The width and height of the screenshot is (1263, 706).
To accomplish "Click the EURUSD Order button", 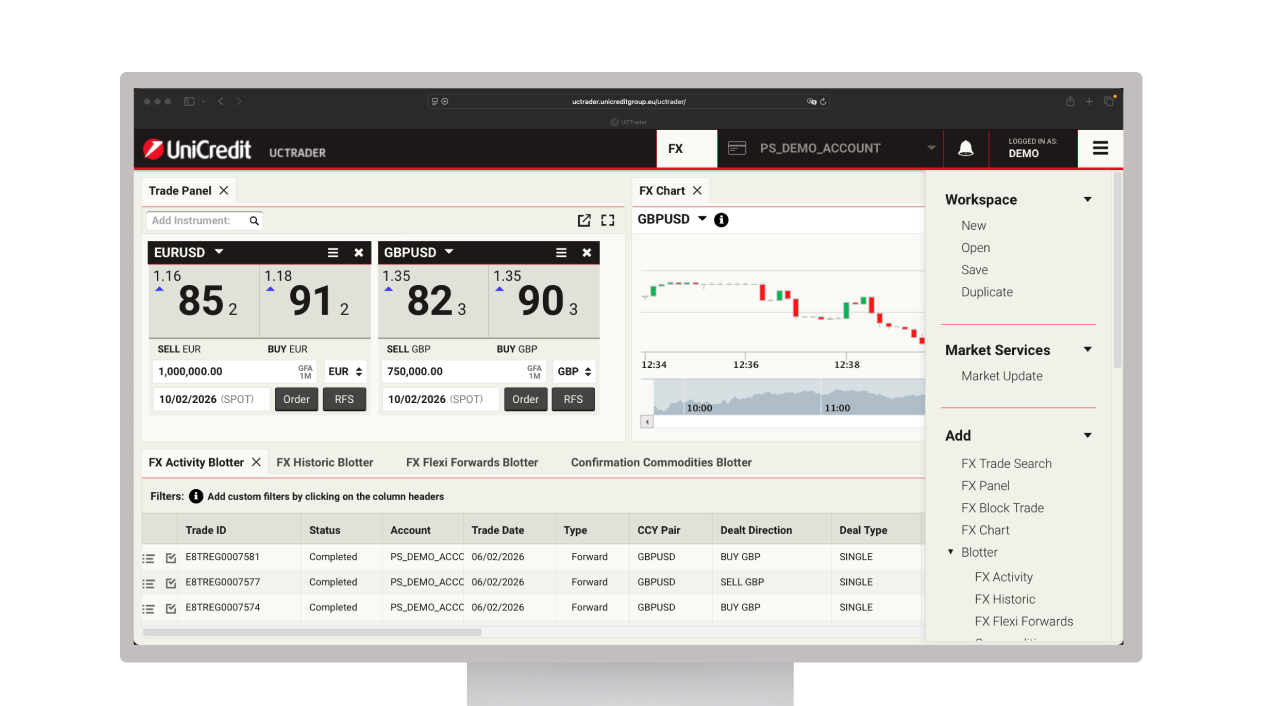I will (x=296, y=399).
